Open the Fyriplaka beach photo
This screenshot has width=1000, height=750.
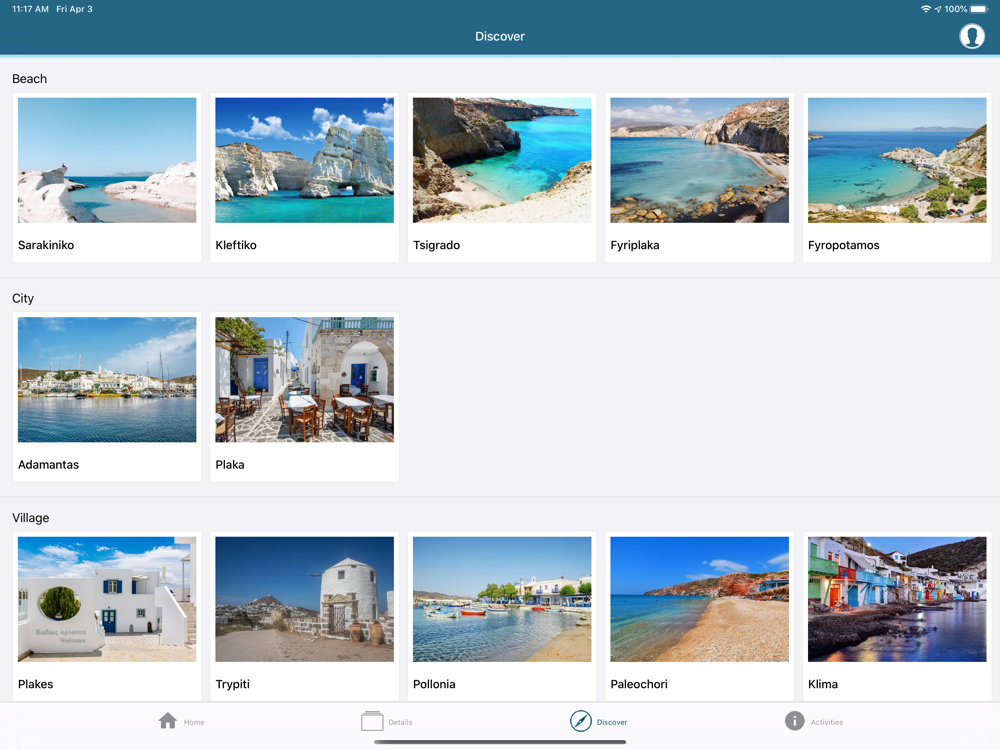(699, 160)
